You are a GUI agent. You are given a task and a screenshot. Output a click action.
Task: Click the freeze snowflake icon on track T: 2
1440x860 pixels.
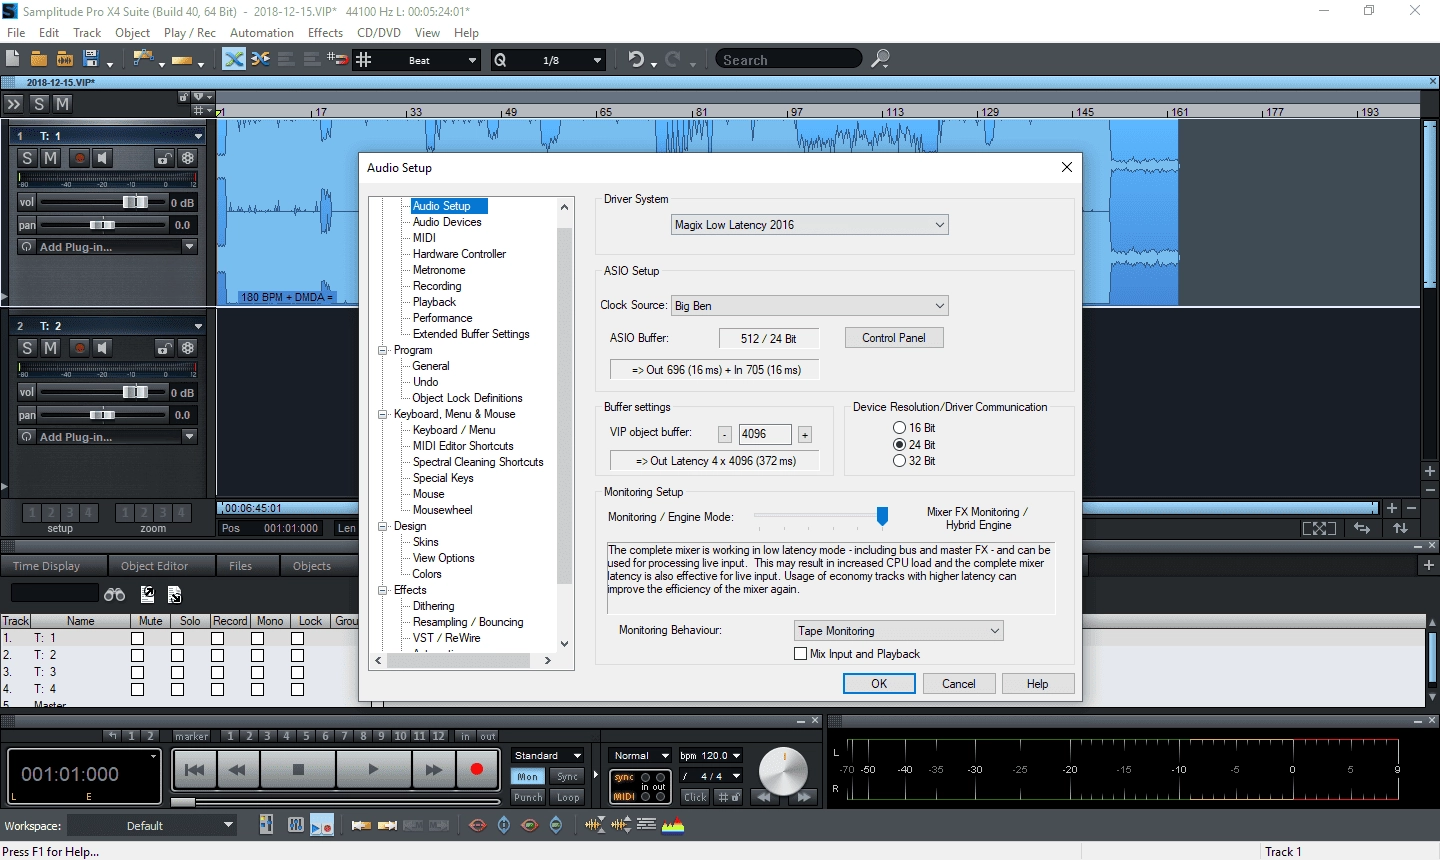187,348
